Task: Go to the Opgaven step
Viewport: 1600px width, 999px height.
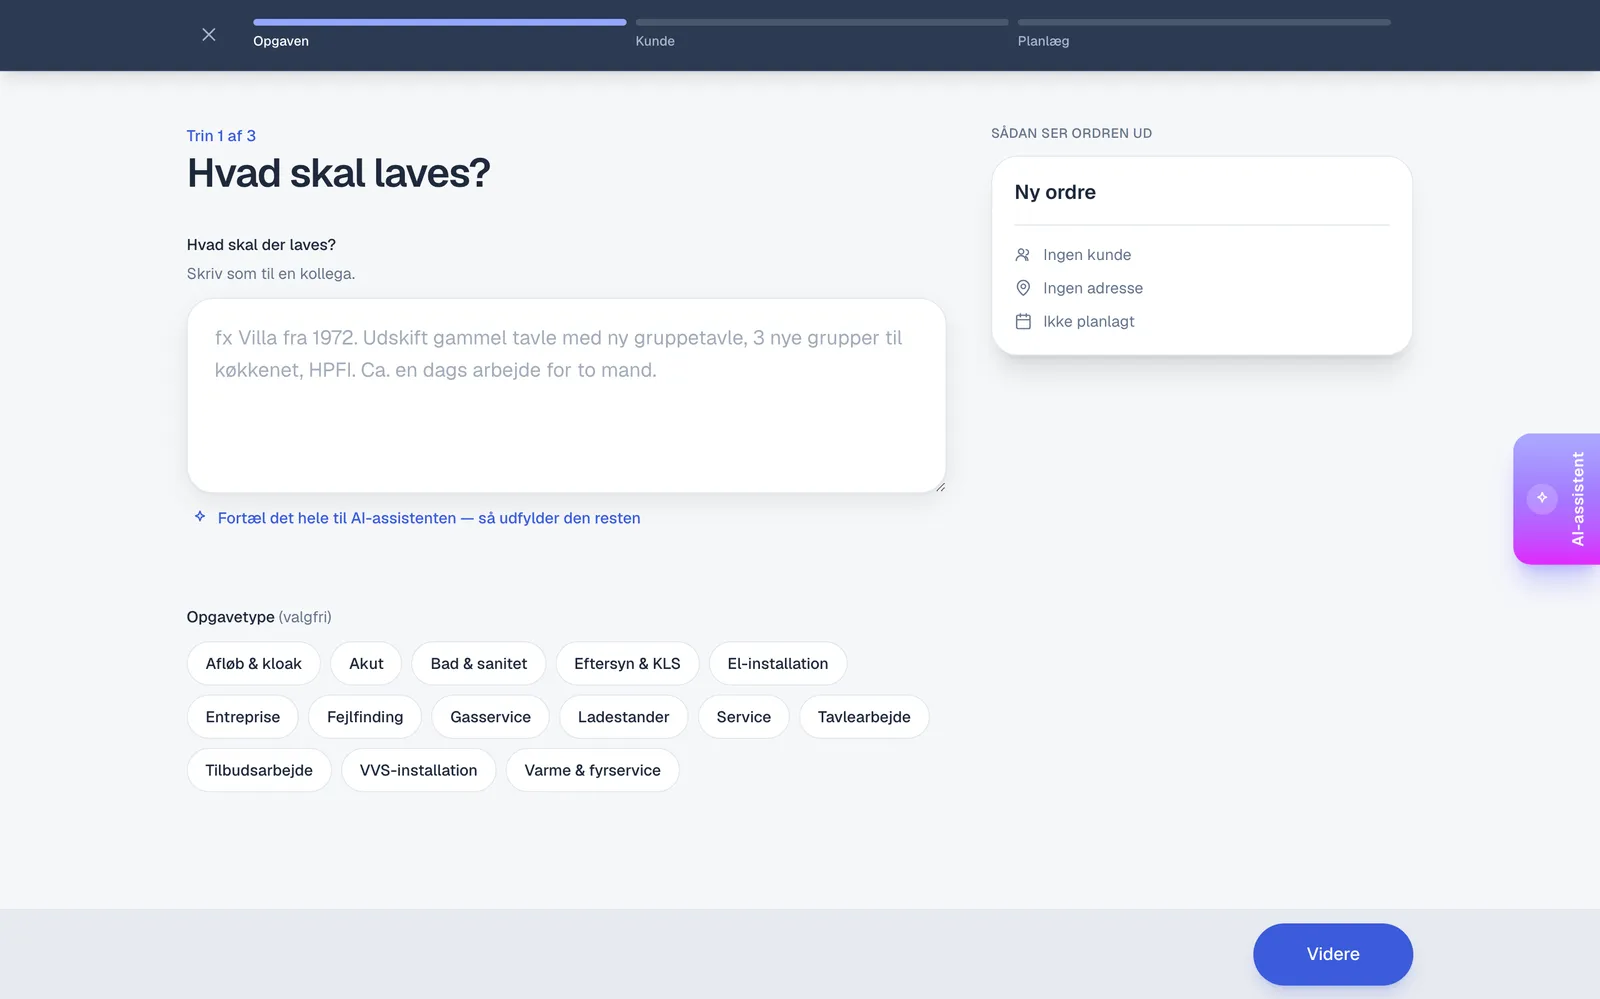Action: 281,41
